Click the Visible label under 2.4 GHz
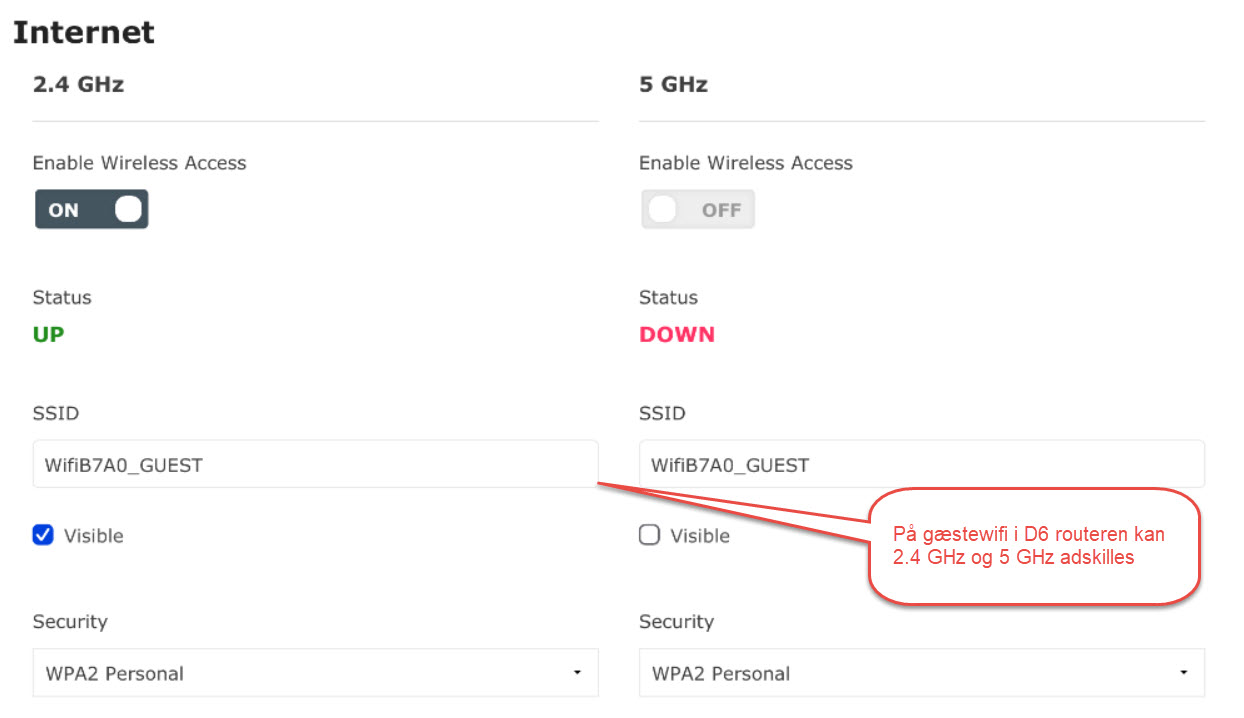This screenshot has height=718, width=1244. tap(94, 536)
